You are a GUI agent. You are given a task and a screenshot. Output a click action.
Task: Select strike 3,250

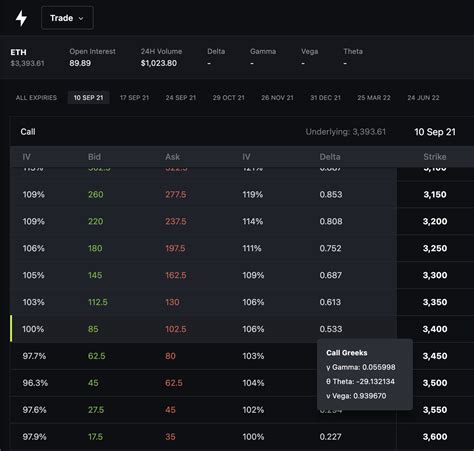[435, 248]
